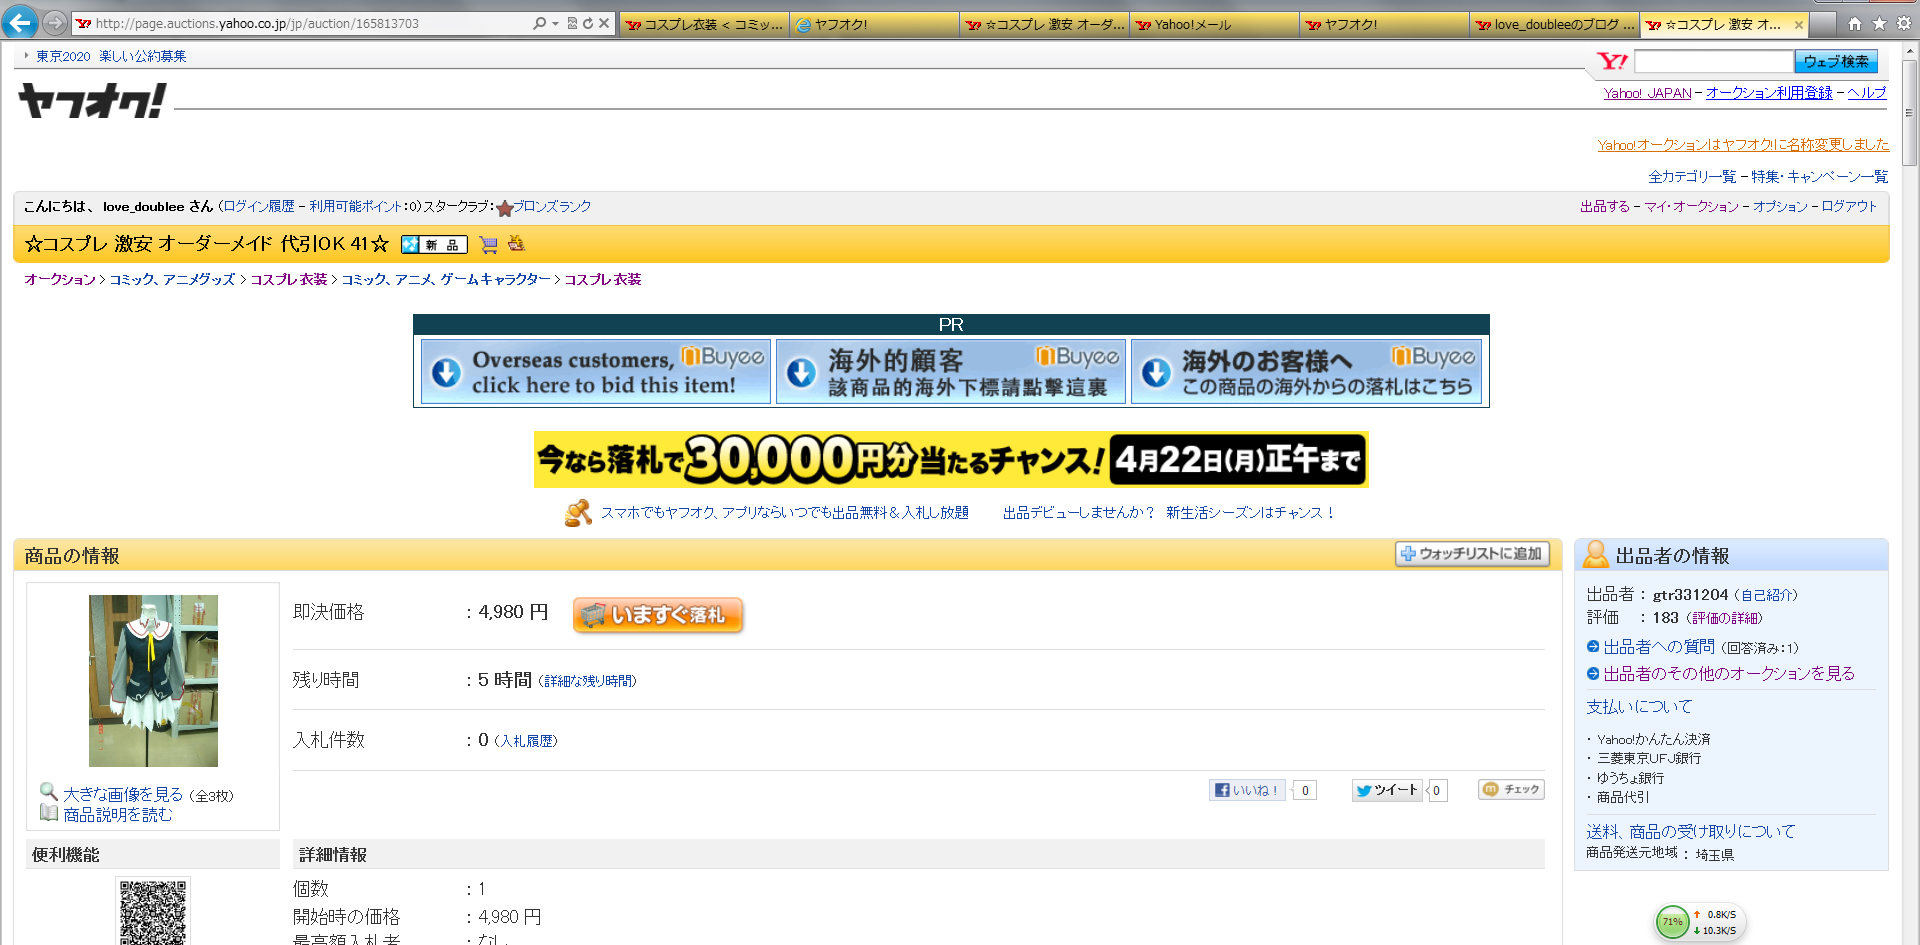Click ブロンズランク link
Screen dimensions: 1920x945
pyautogui.click(x=552, y=206)
